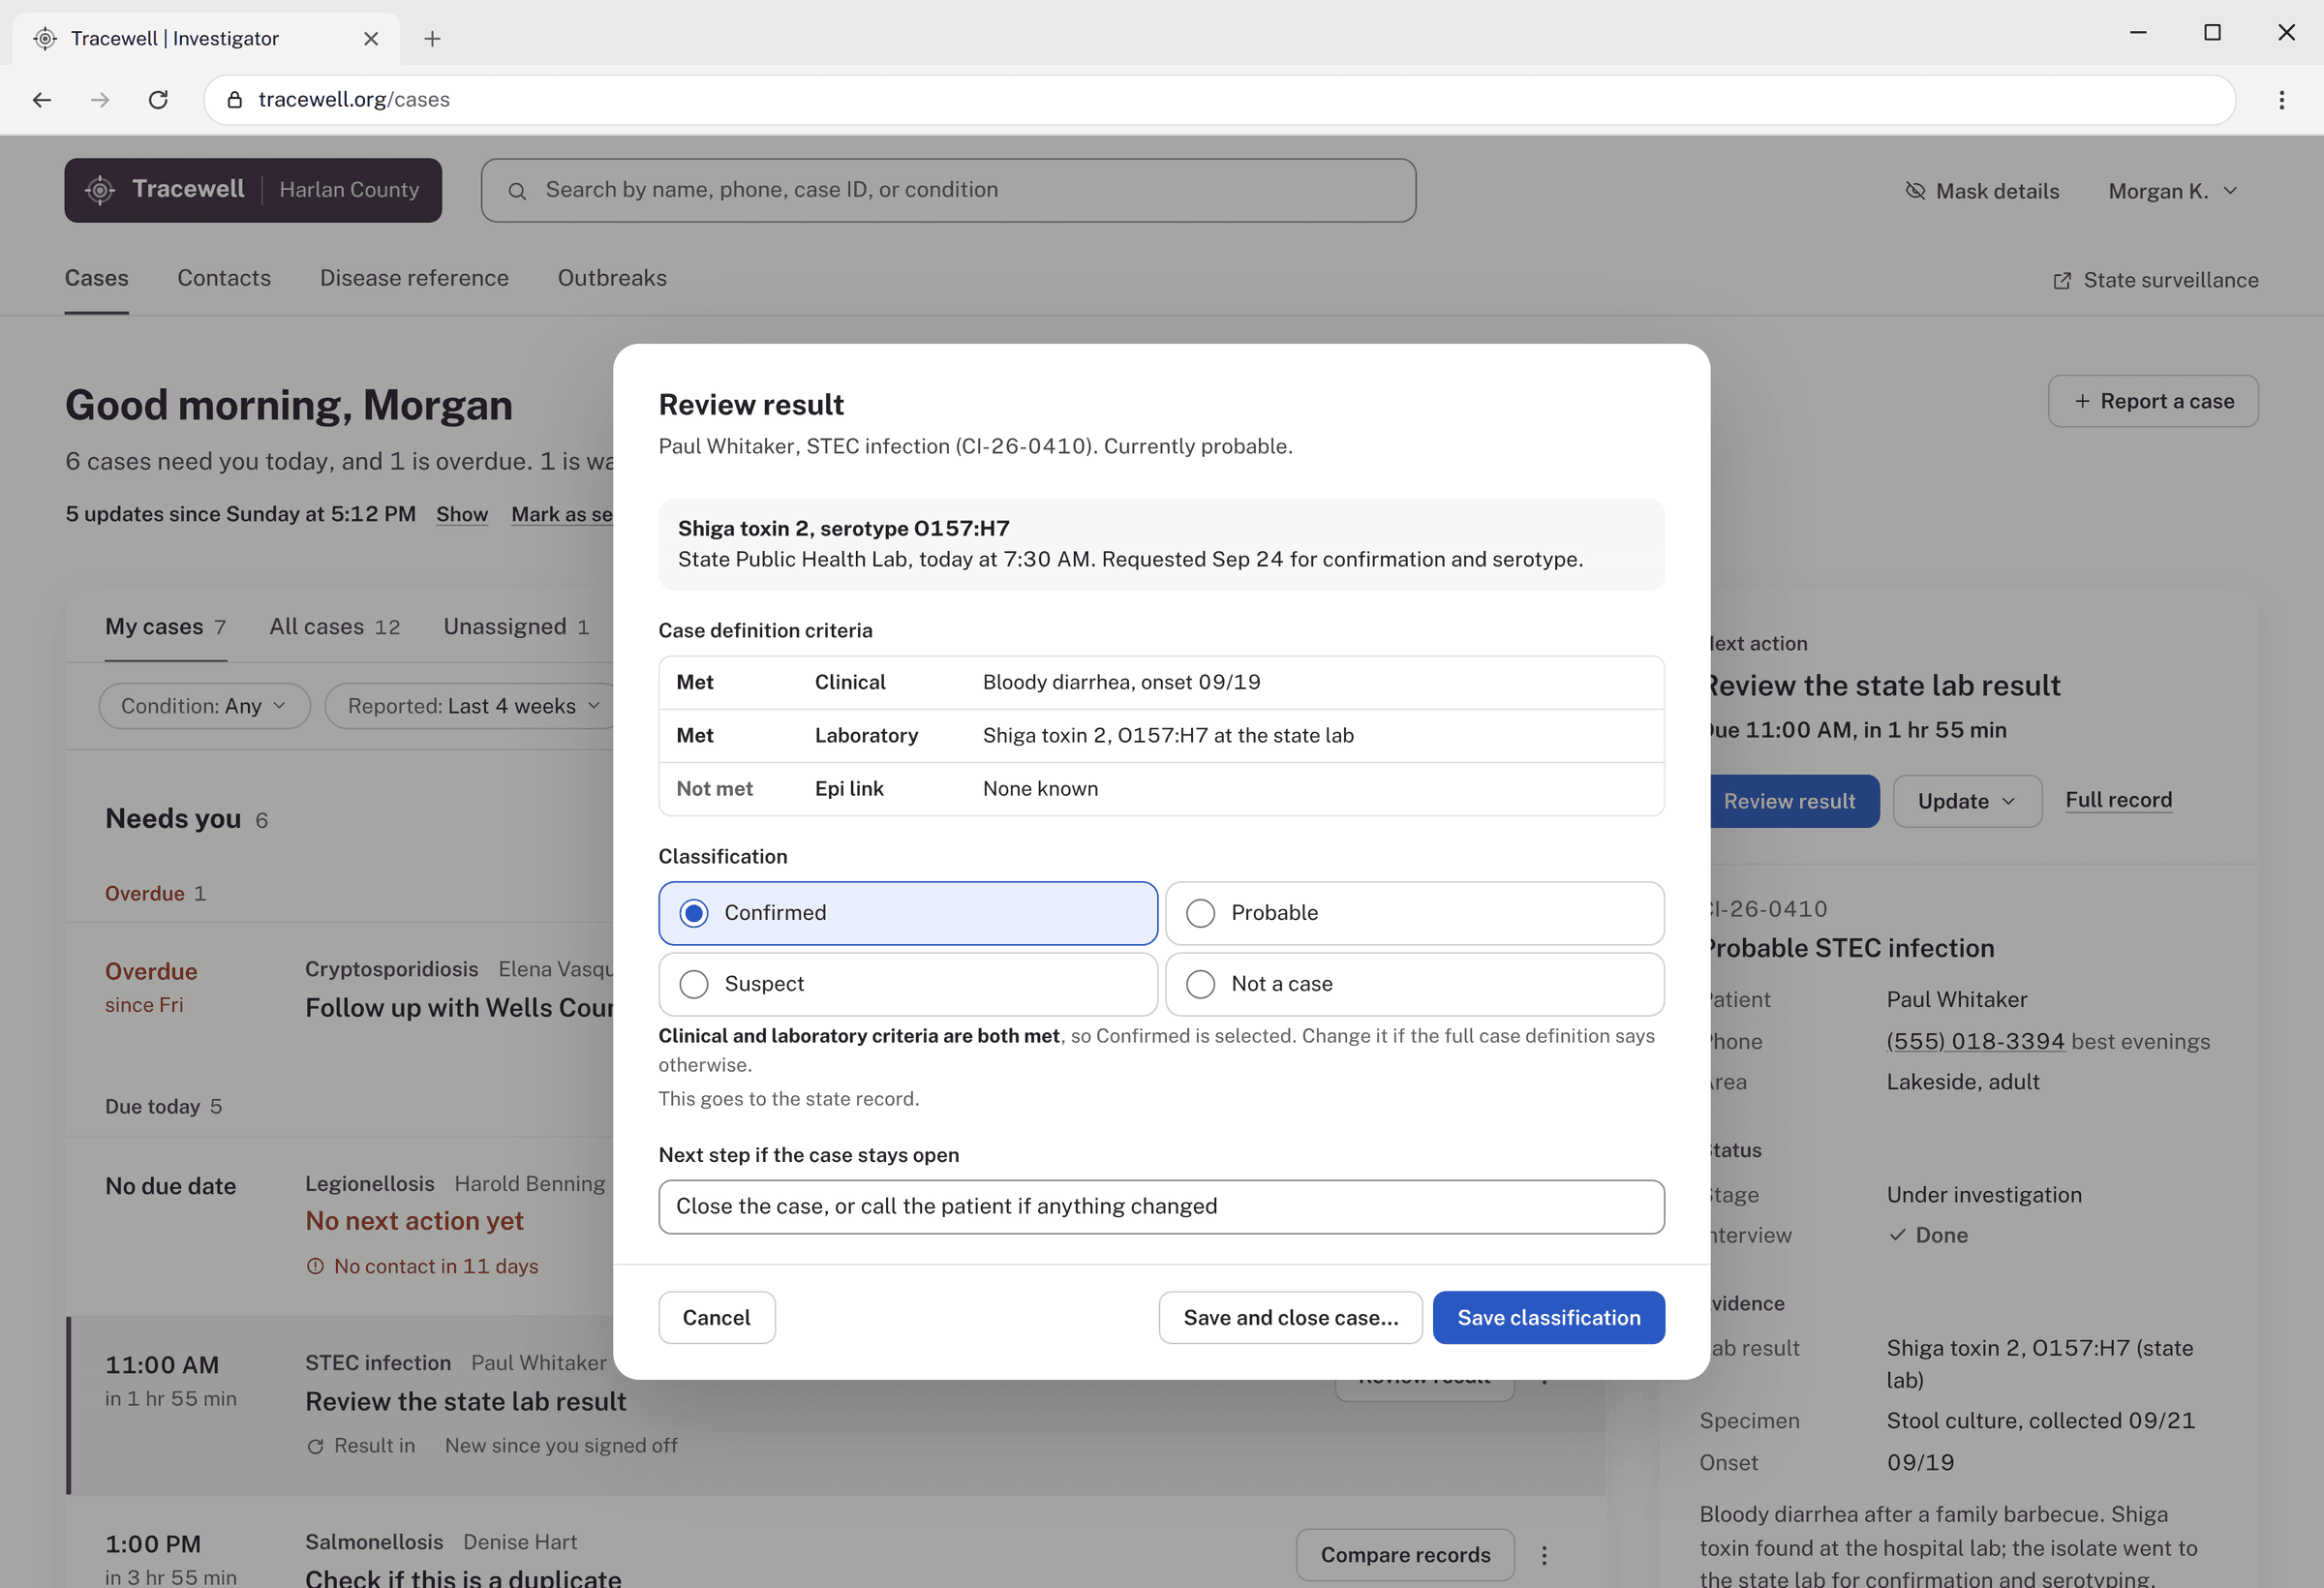Click Save classification

pos(1548,1317)
